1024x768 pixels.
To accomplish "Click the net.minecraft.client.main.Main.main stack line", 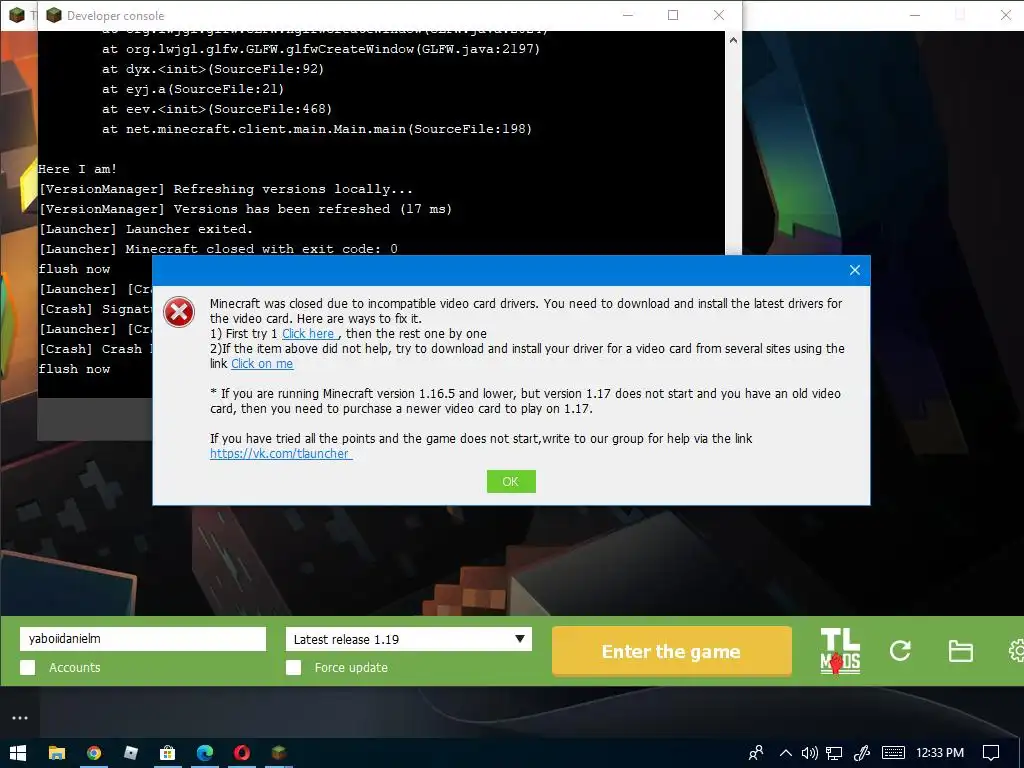I will [317, 129].
